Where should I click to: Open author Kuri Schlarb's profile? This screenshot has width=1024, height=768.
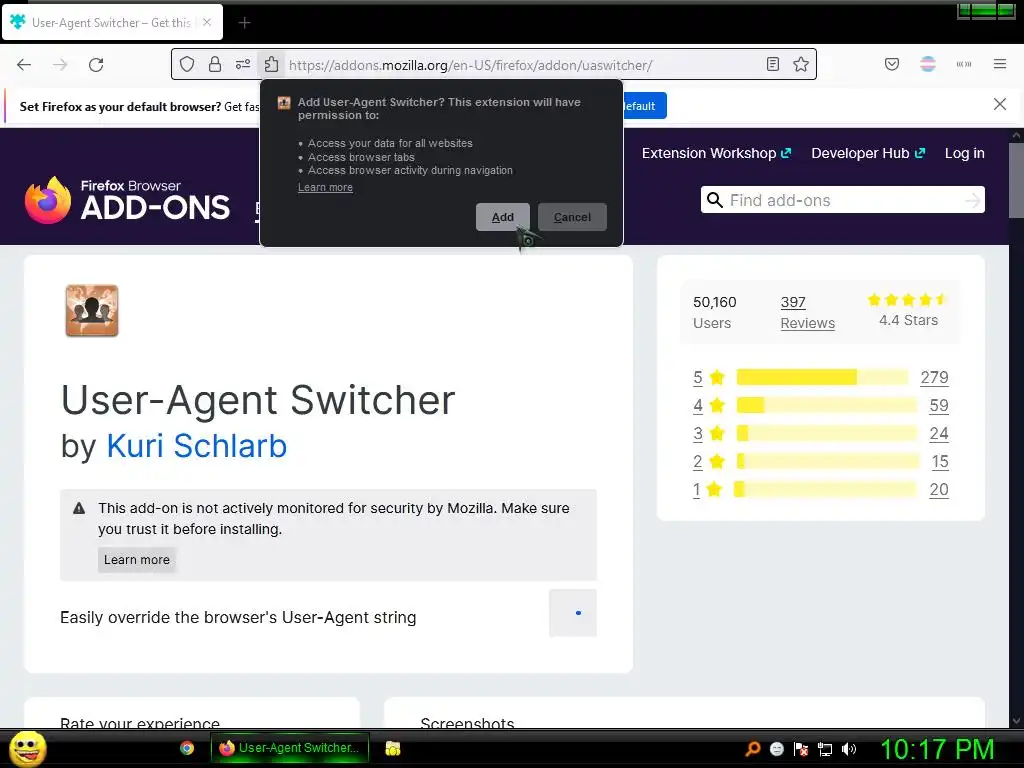[197, 446]
